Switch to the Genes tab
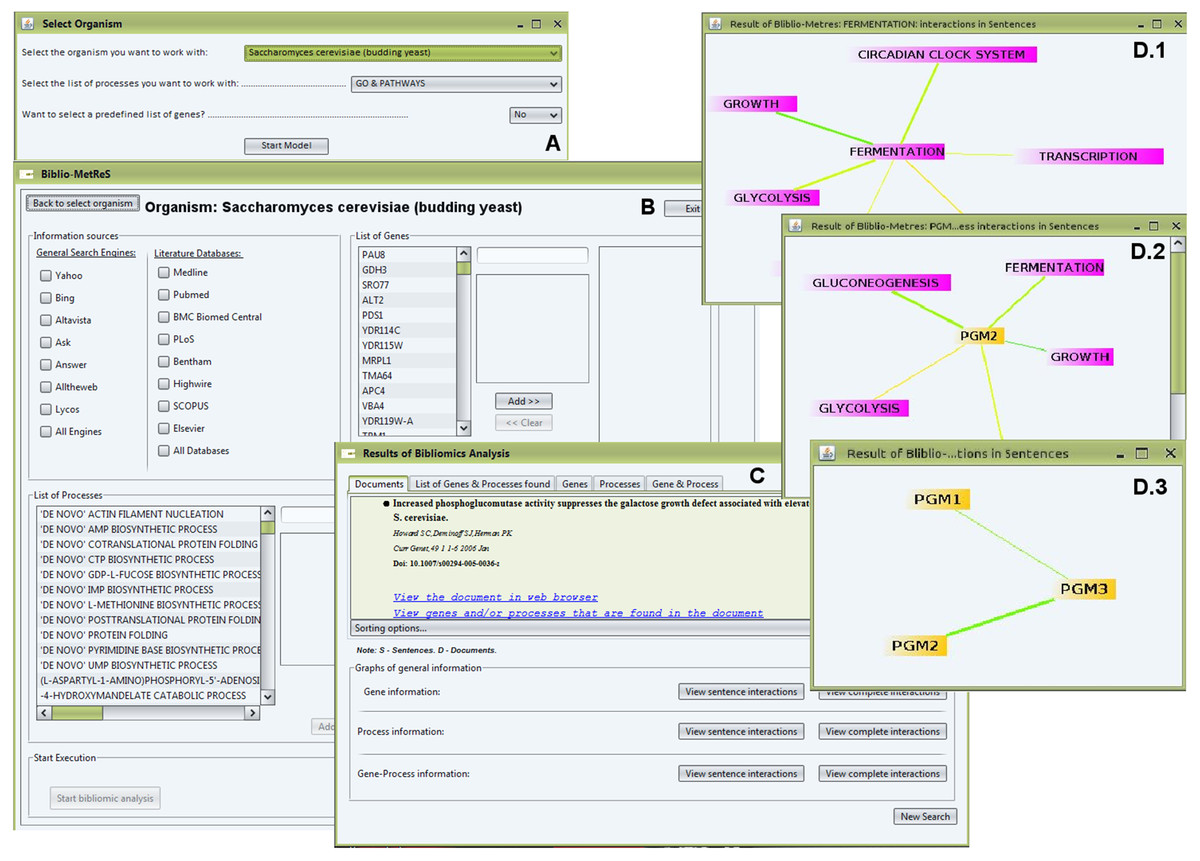This screenshot has height=861, width=1200. pos(575,484)
